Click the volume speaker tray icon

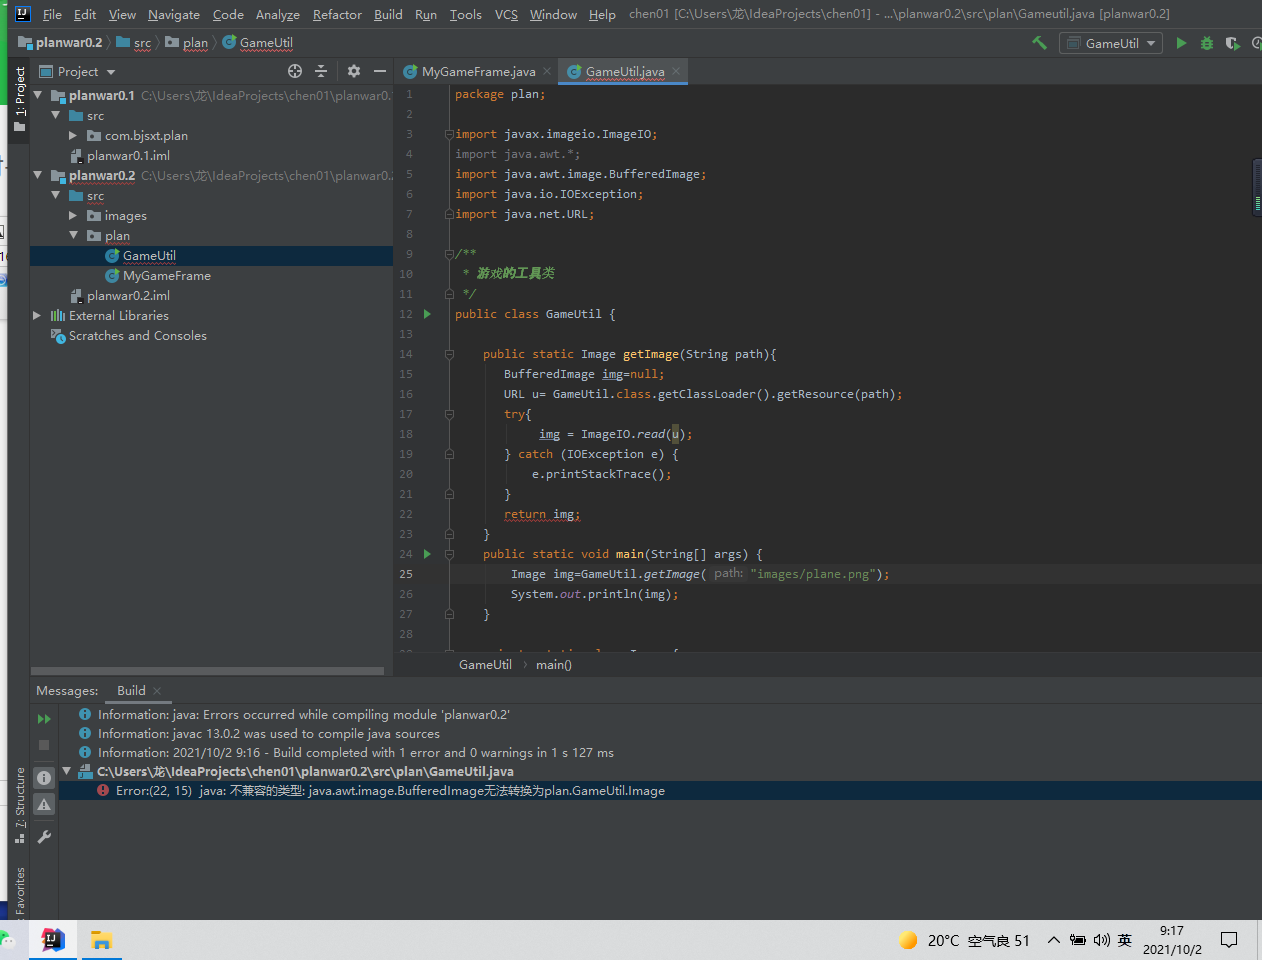[x=1101, y=940]
